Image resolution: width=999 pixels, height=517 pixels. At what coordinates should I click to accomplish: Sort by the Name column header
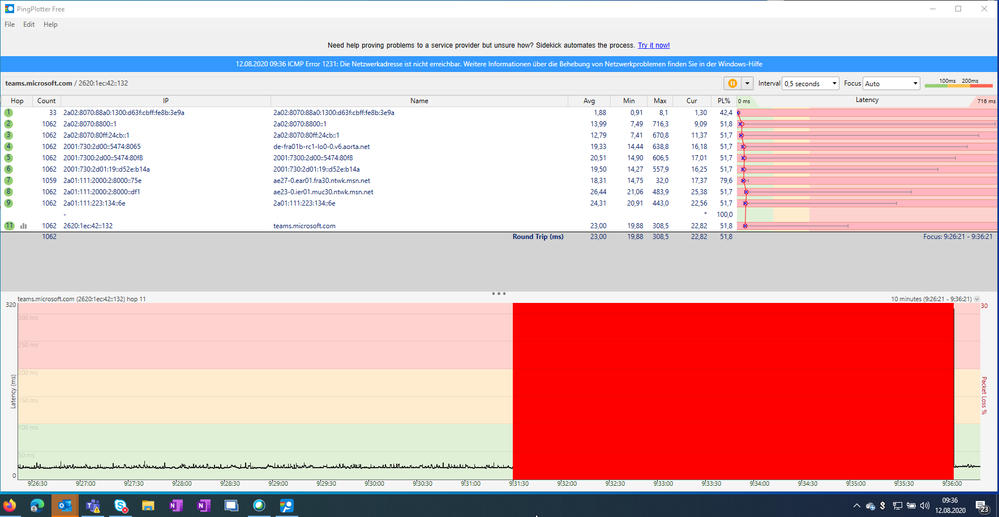tap(419, 101)
